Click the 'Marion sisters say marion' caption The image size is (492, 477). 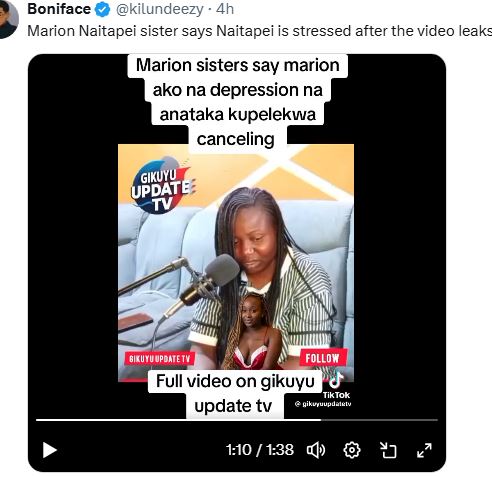(238, 65)
